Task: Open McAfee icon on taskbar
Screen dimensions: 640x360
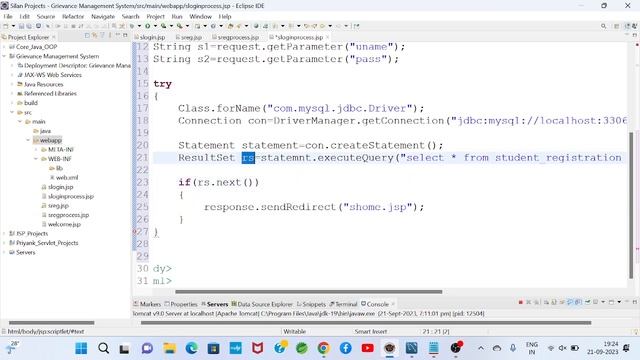Action: pos(258,348)
